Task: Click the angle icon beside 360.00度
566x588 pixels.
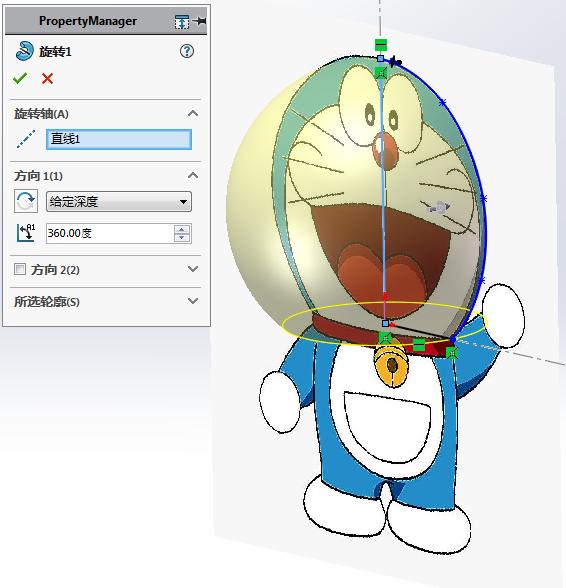Action: pos(26,233)
